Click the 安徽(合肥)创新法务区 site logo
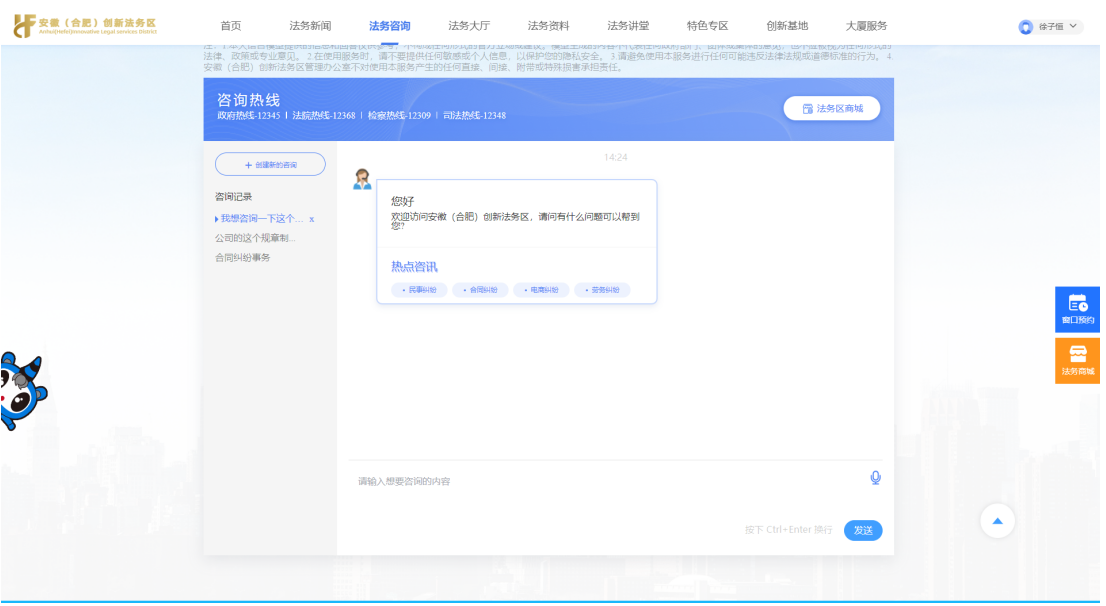This screenshot has width=1106, height=606. point(85,26)
